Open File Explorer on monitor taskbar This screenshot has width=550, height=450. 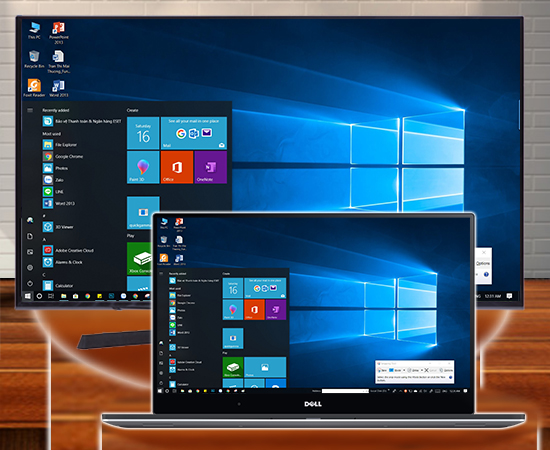(63, 296)
